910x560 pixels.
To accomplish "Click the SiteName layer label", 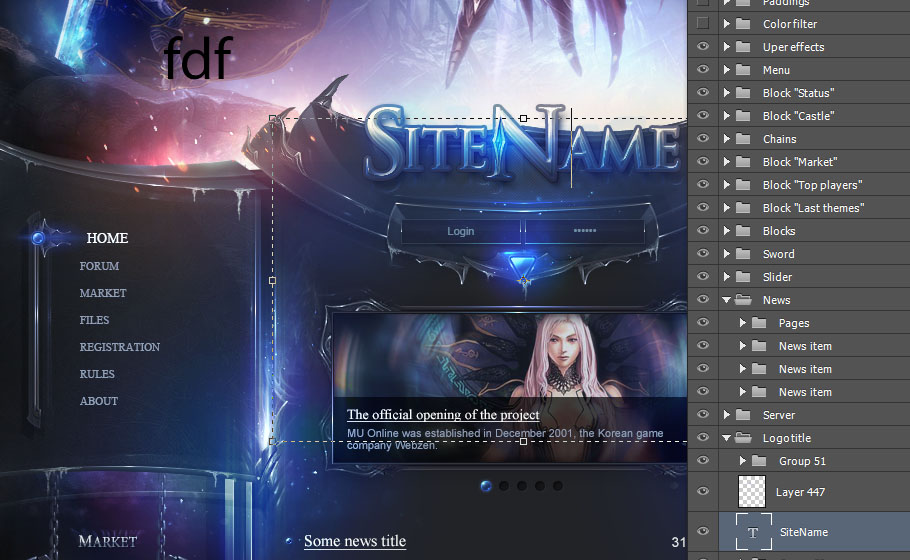I will [804, 532].
